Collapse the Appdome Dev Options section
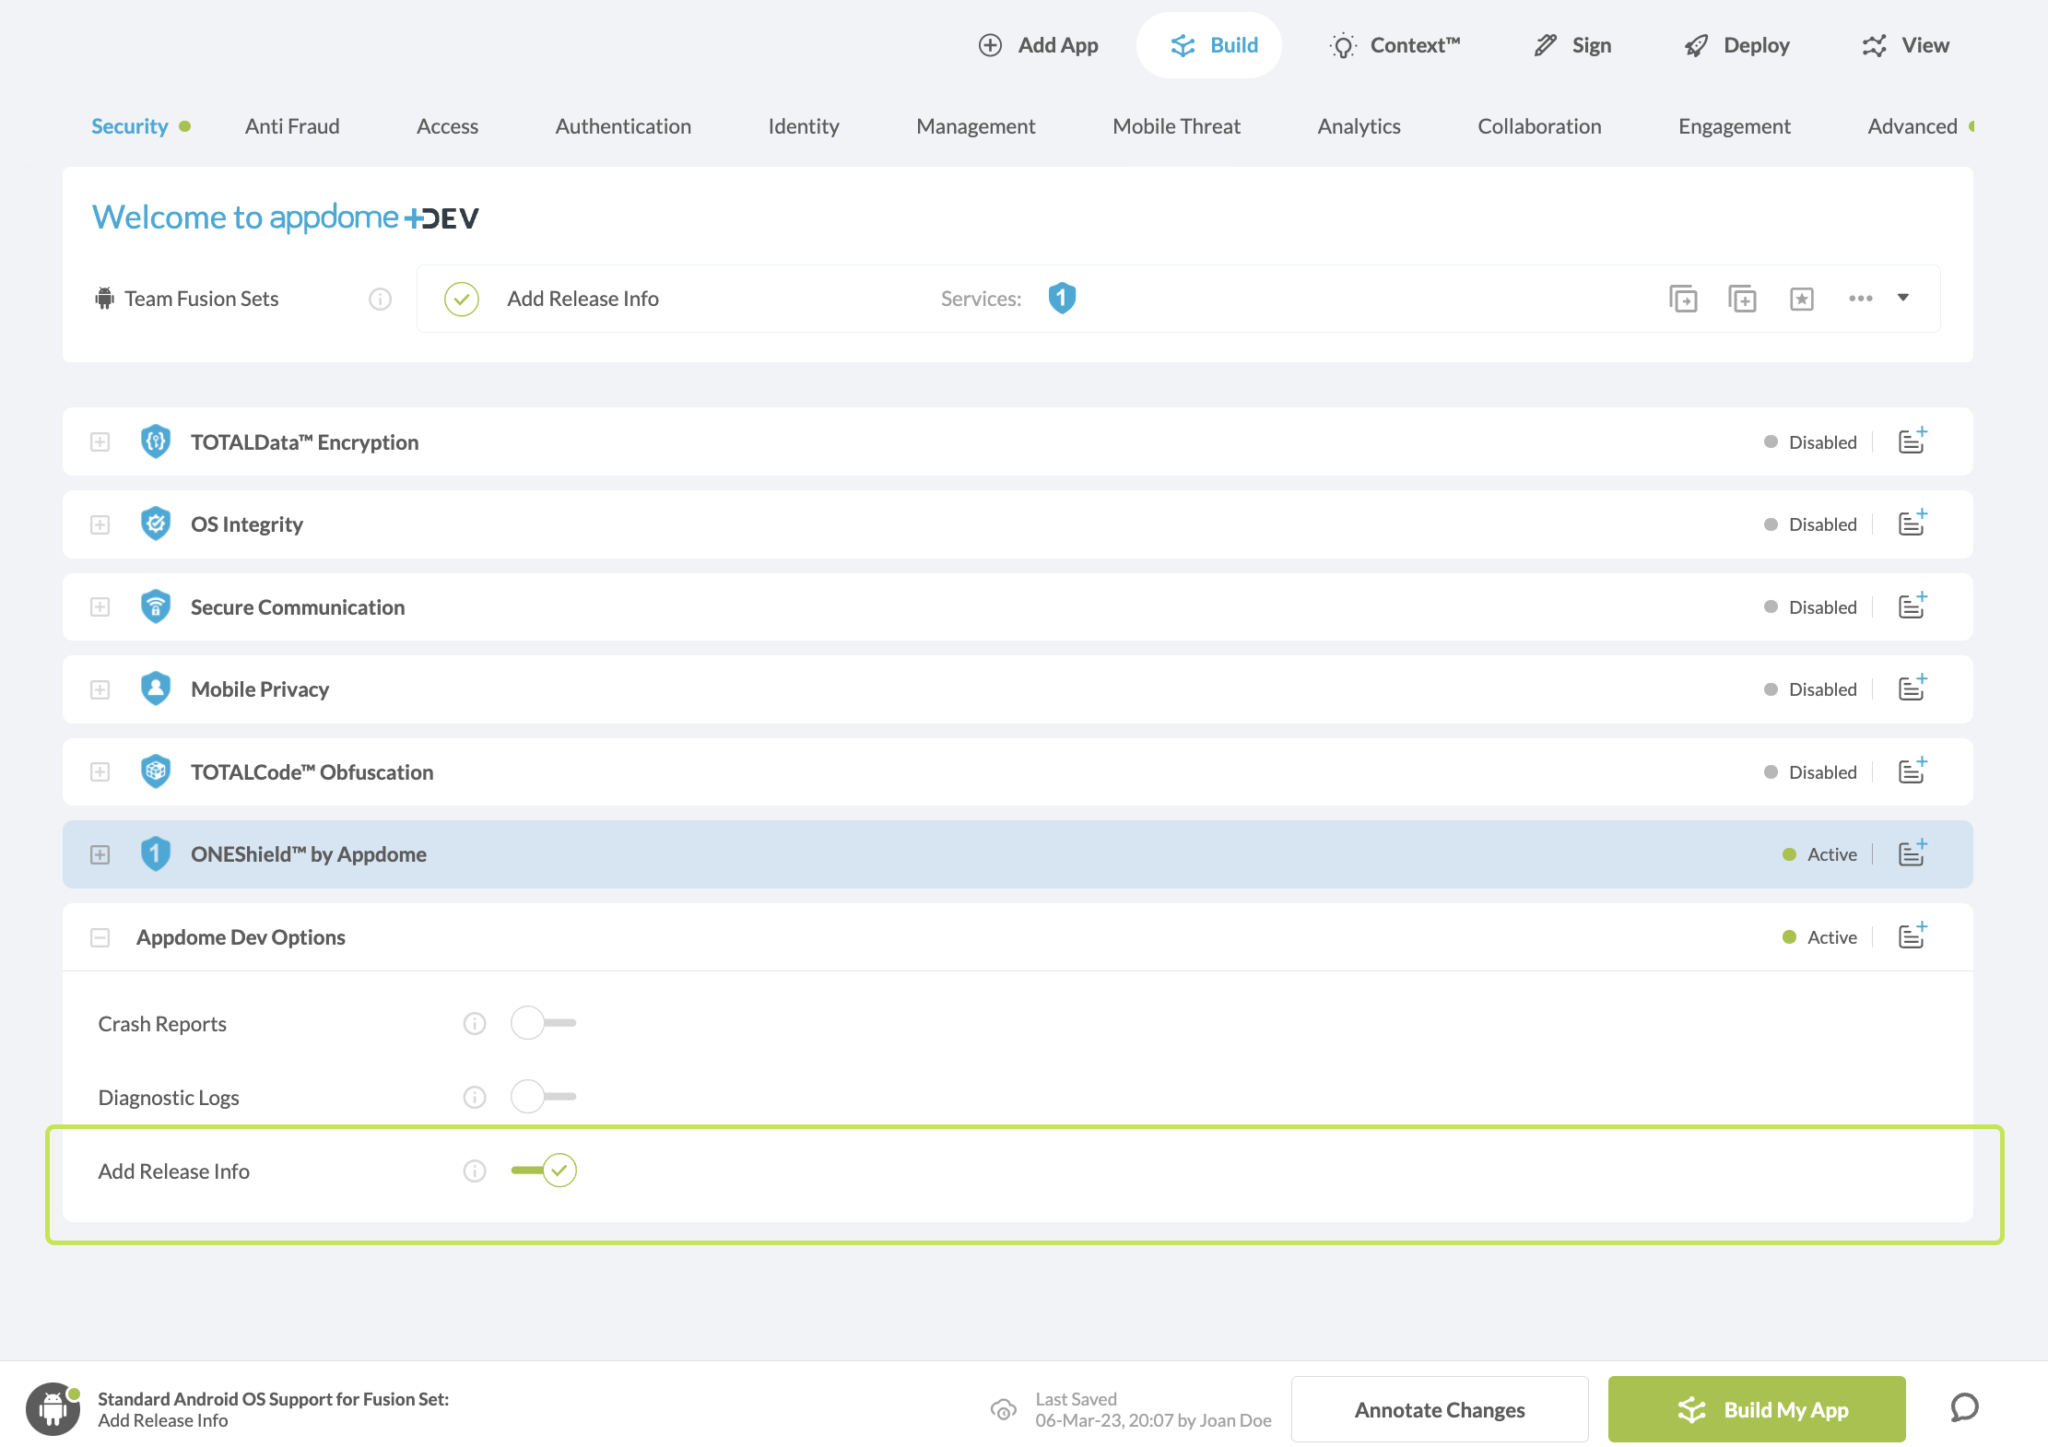 click(100, 937)
